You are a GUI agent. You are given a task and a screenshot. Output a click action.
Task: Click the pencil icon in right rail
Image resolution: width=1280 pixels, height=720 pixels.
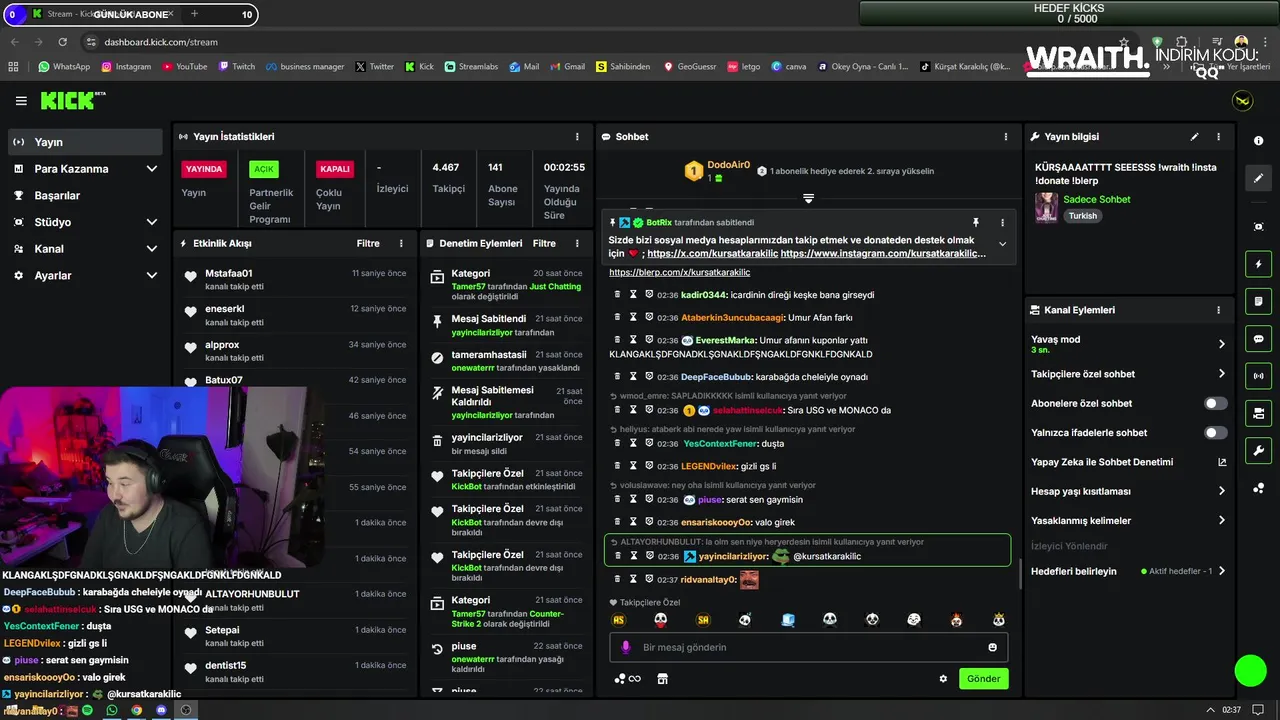pos(1258,178)
